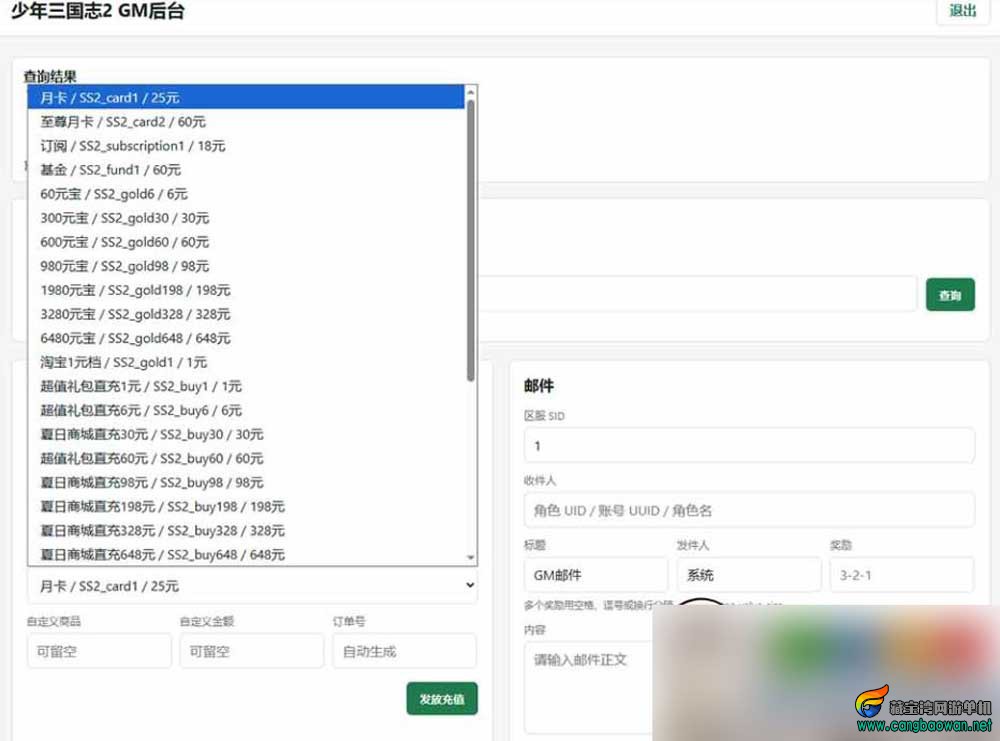Click the query input left of 查询
Viewport: 1000px width, 741px height.
pyautogui.click(x=698, y=294)
